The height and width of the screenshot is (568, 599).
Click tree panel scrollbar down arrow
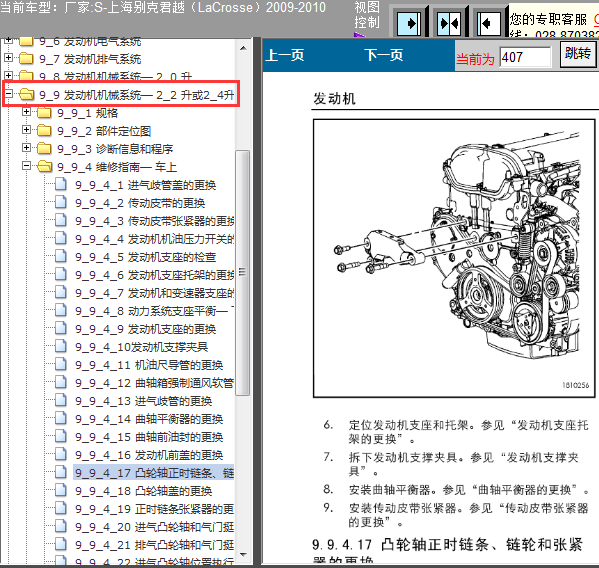click(x=243, y=554)
